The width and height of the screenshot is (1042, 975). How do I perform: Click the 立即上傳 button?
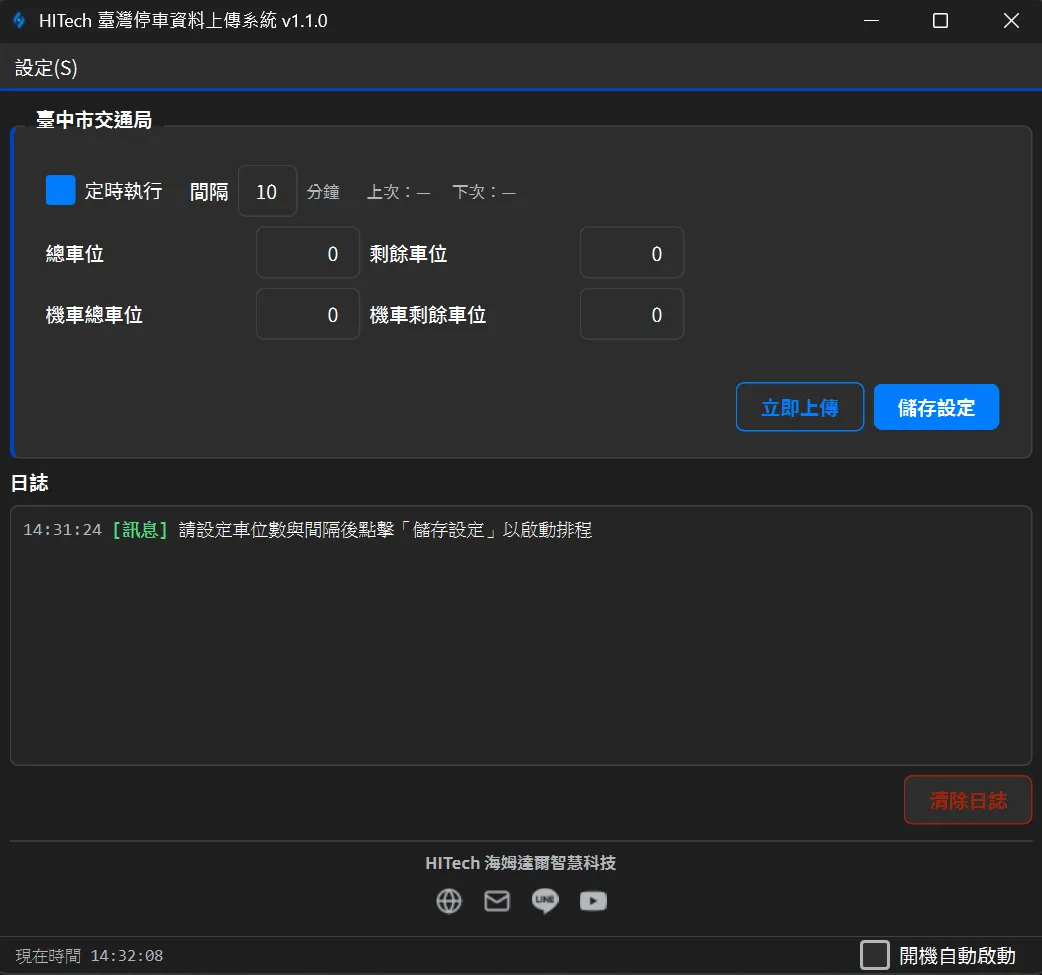800,407
